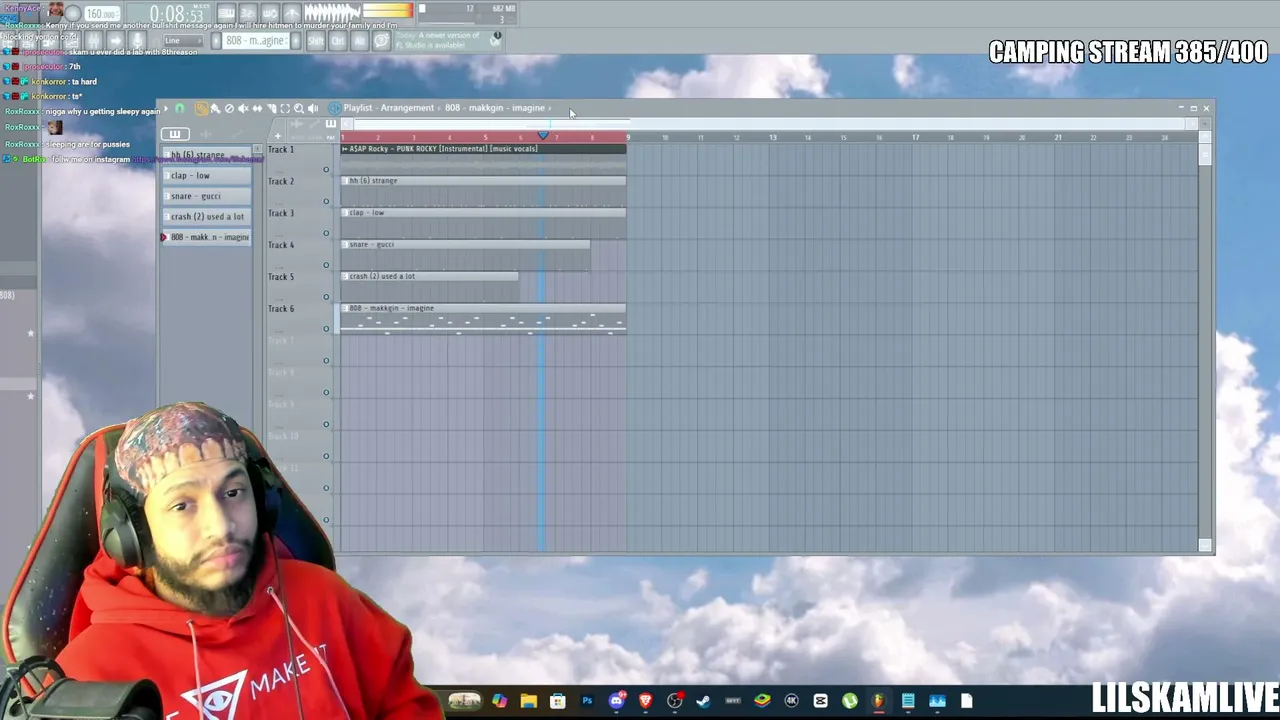This screenshot has width=1280, height=720.
Task: Select the Track 4 header label
Action: [x=281, y=245]
